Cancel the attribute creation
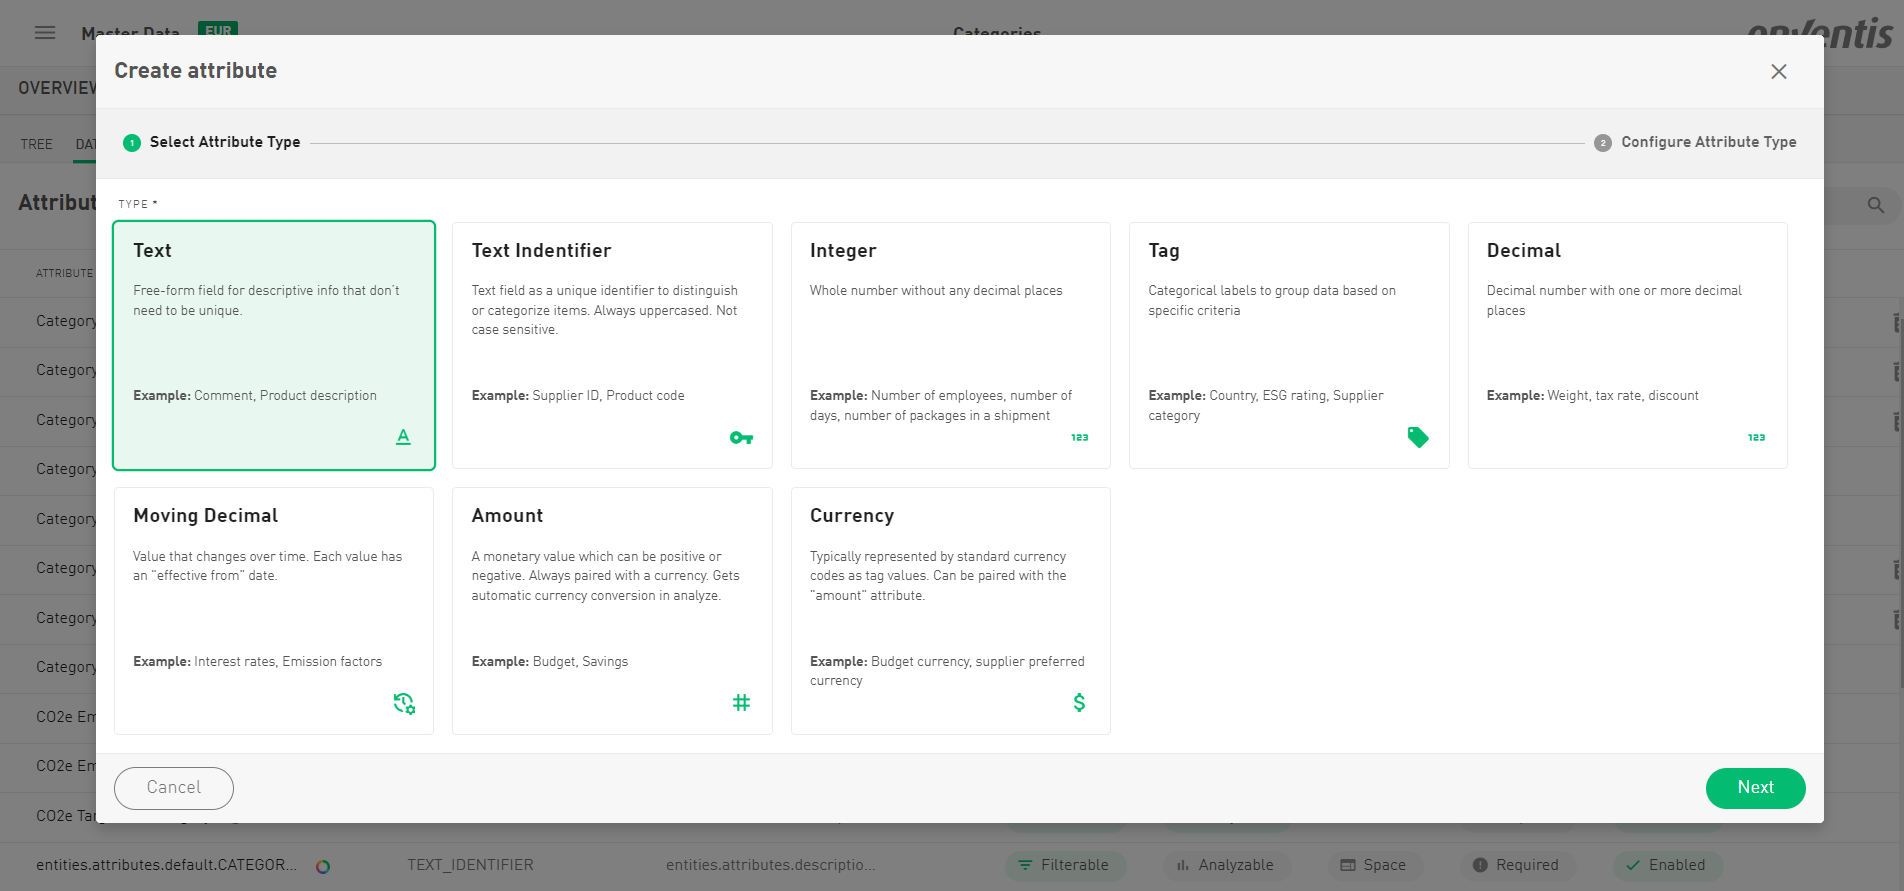 [x=174, y=788]
